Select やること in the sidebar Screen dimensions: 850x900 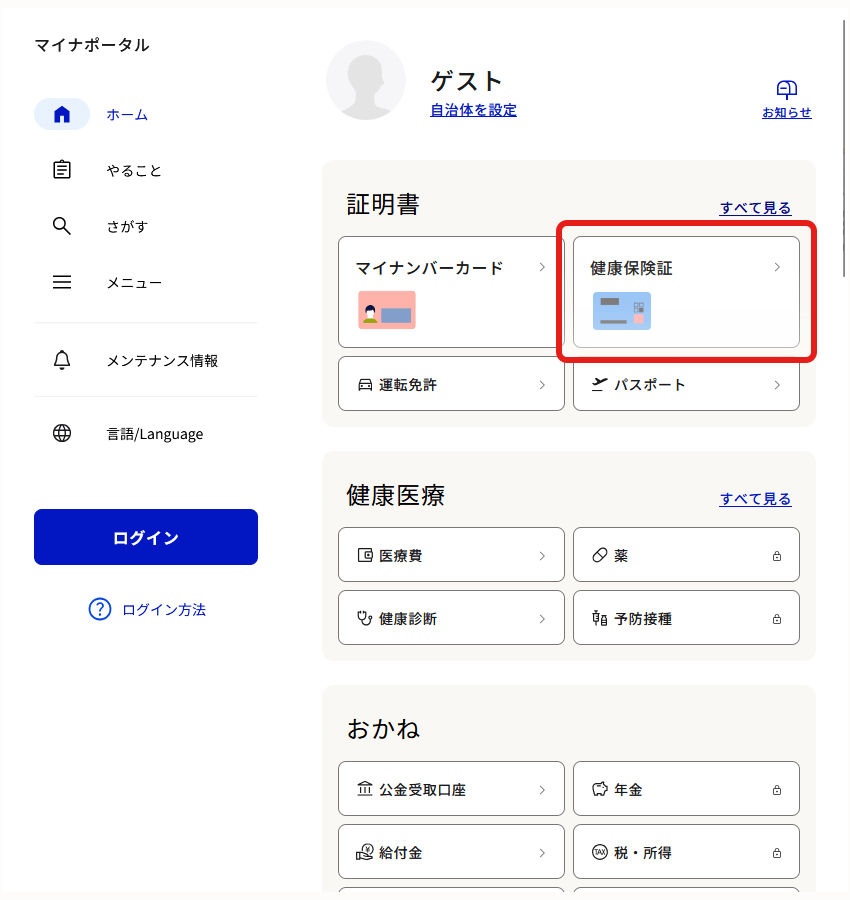tap(134, 170)
